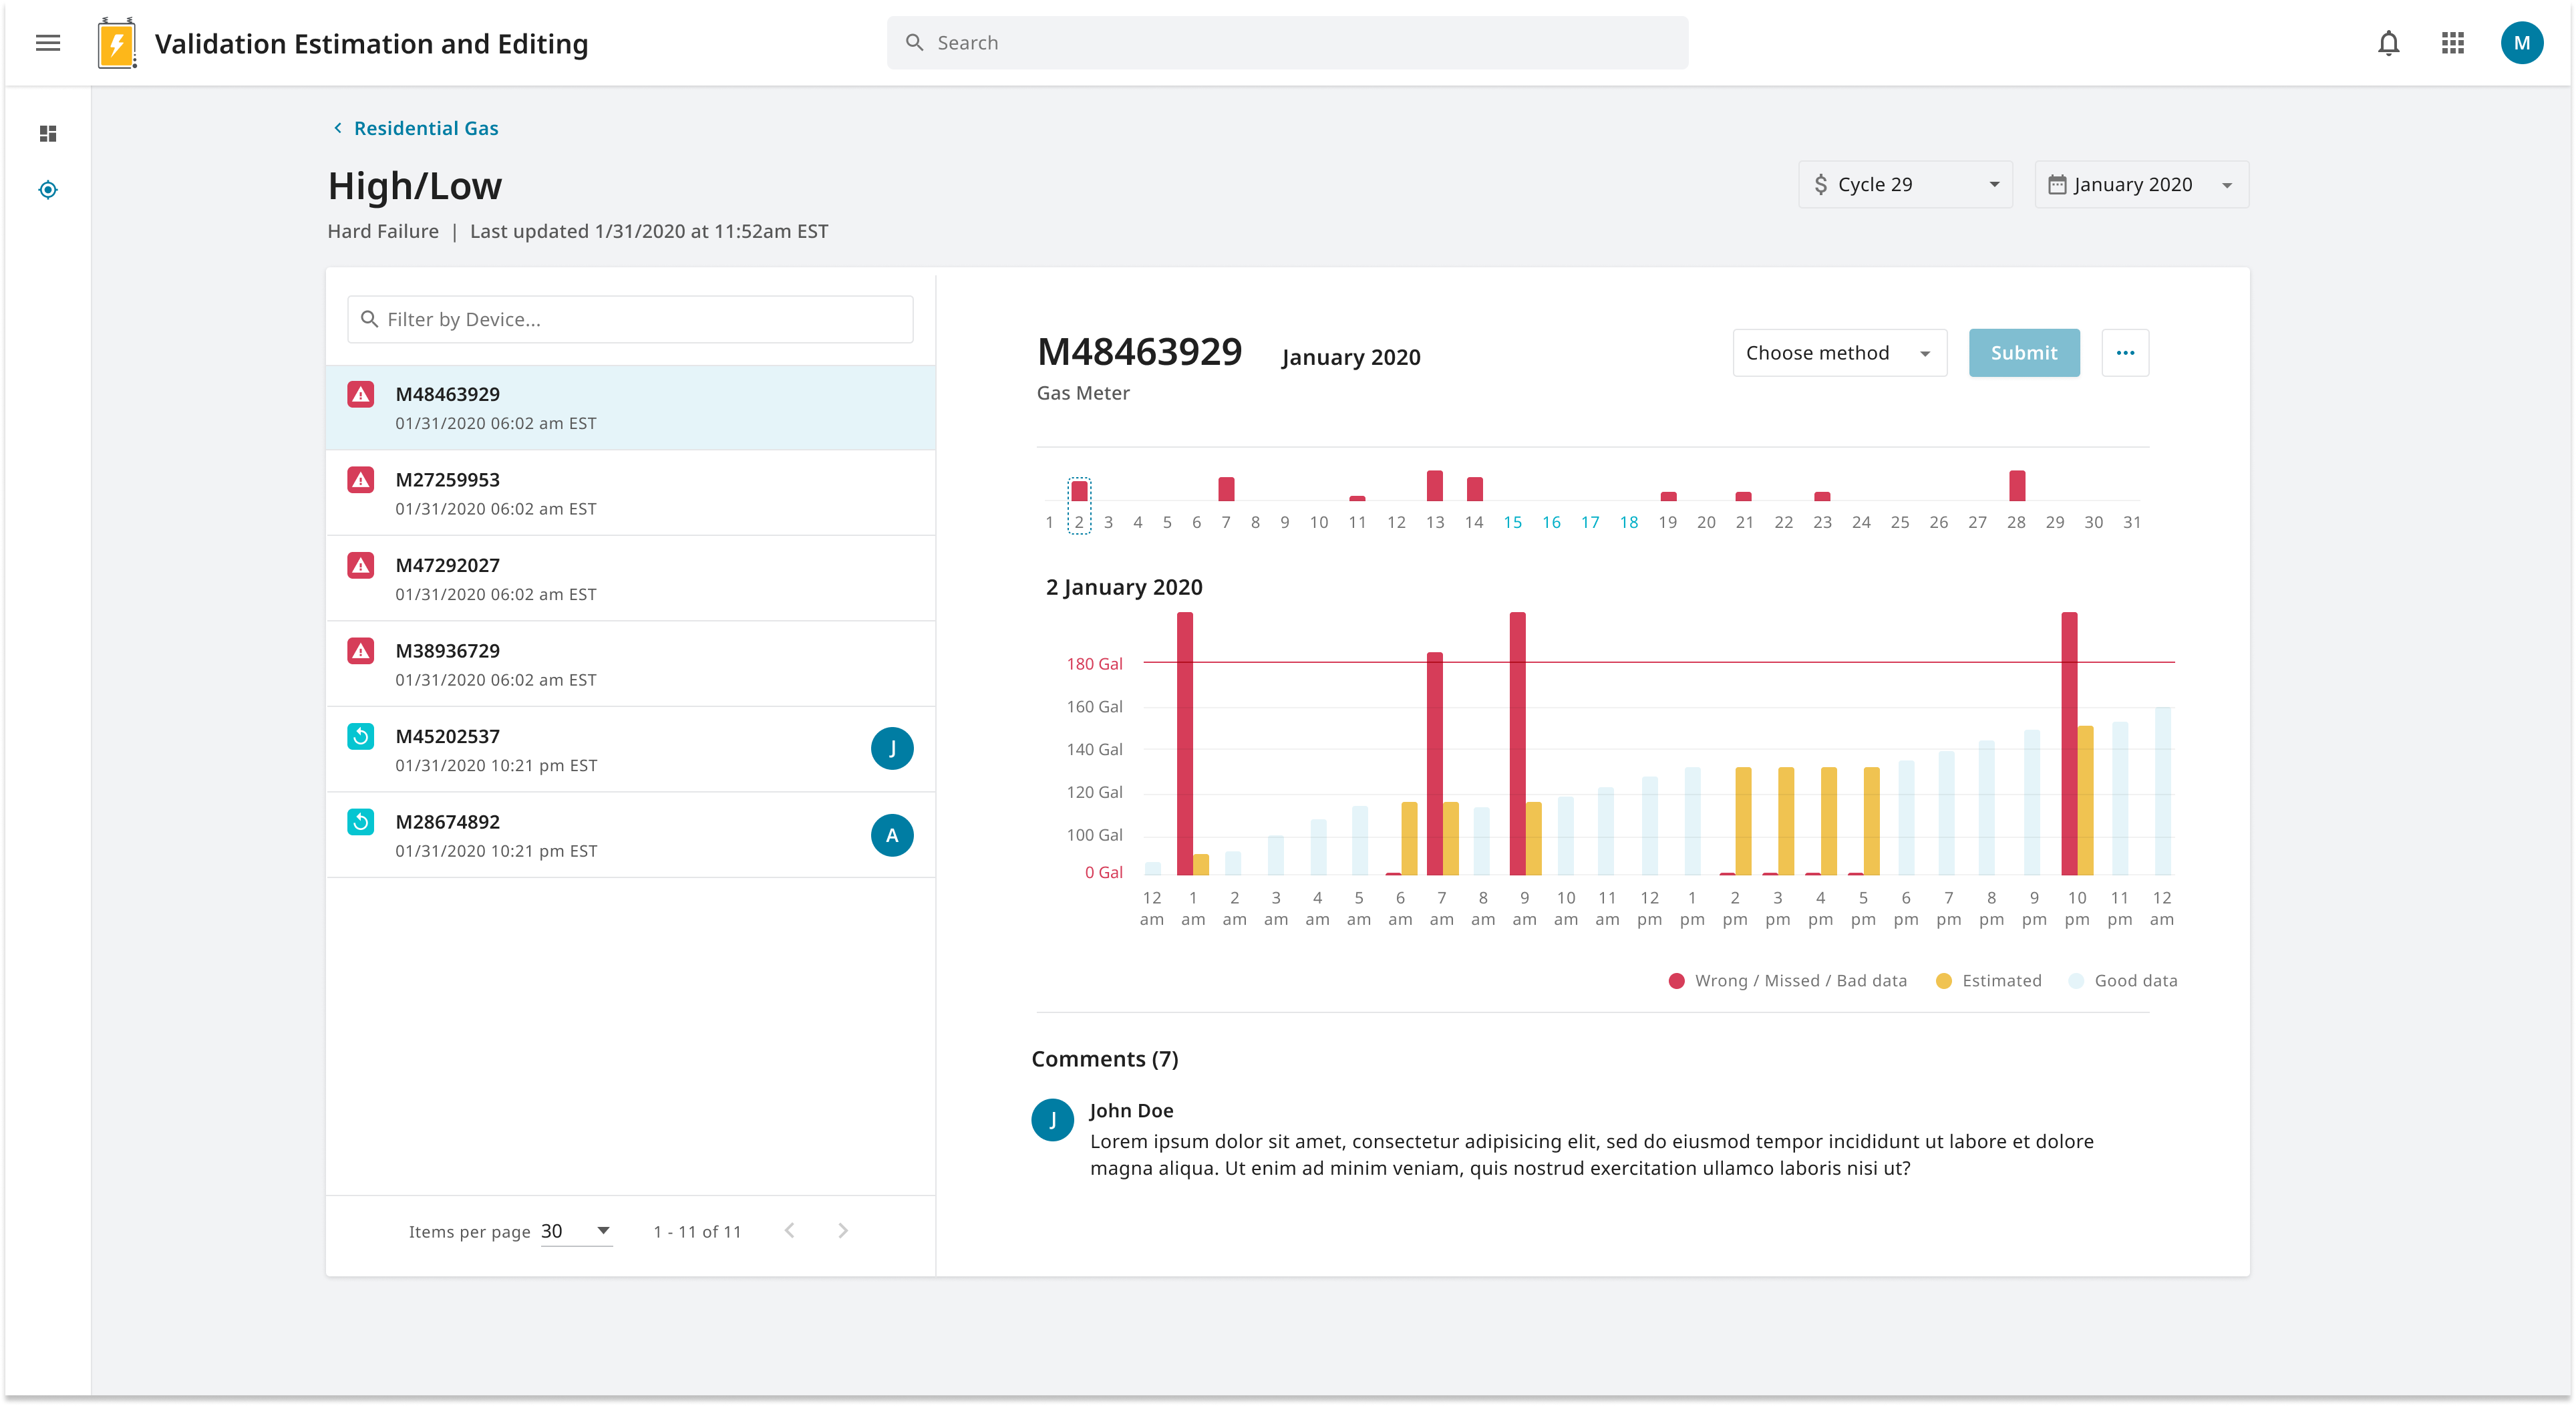Screen dimensions: 2576x1406
Task: Select the dashboard icon in sidebar
Action: (x=48, y=134)
